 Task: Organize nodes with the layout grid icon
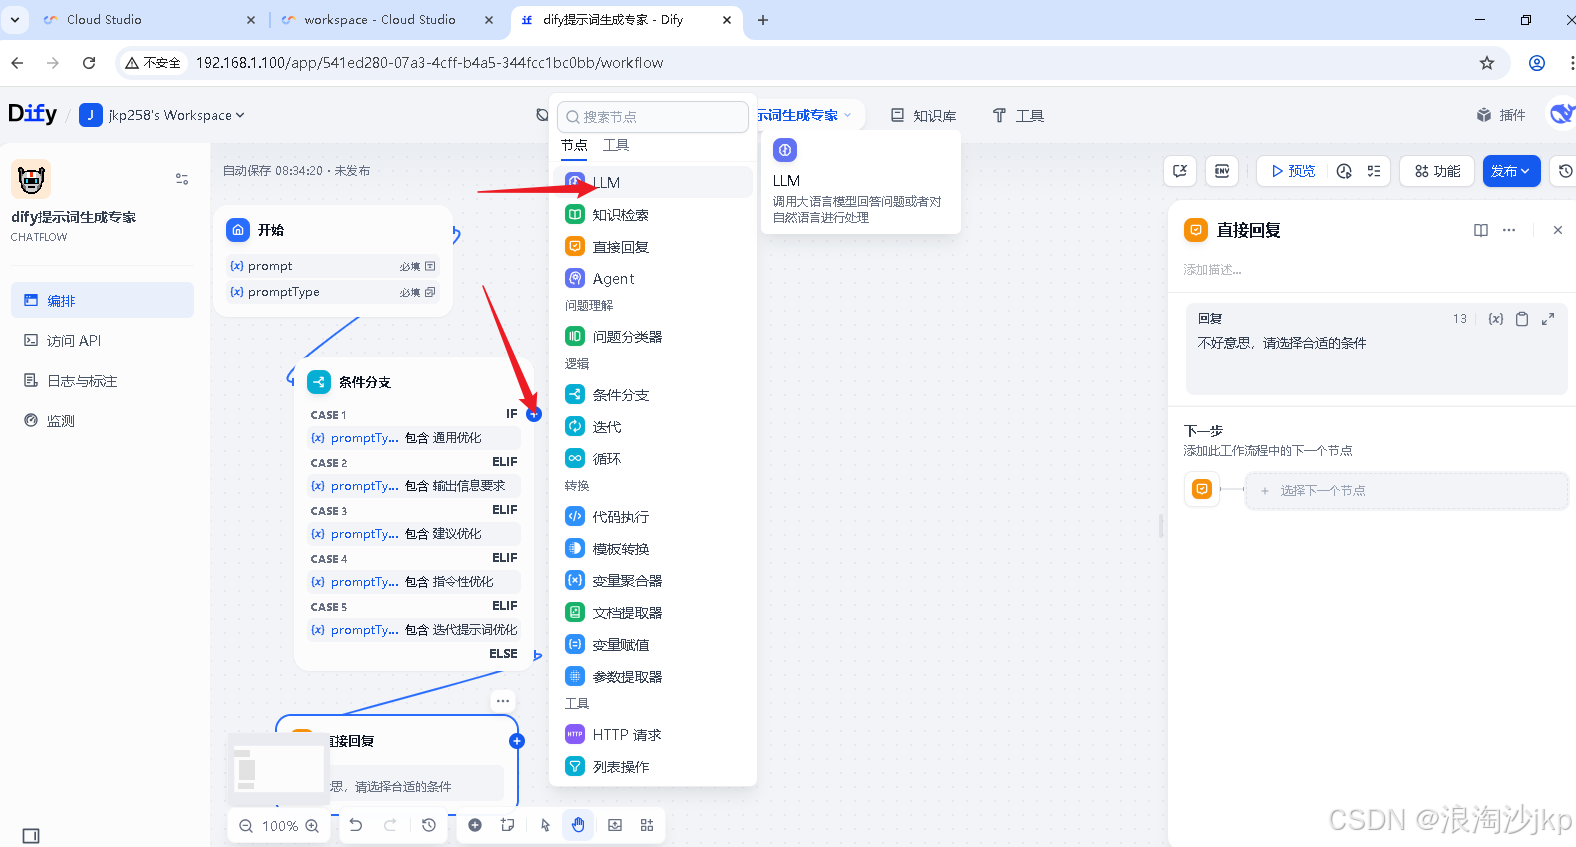(x=647, y=825)
